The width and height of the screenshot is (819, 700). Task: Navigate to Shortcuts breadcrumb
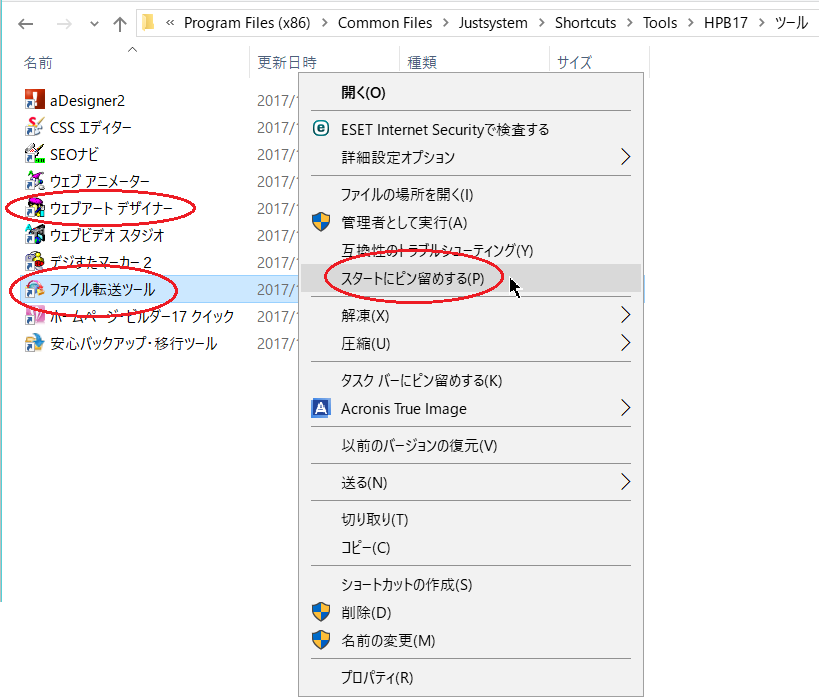coord(586,23)
